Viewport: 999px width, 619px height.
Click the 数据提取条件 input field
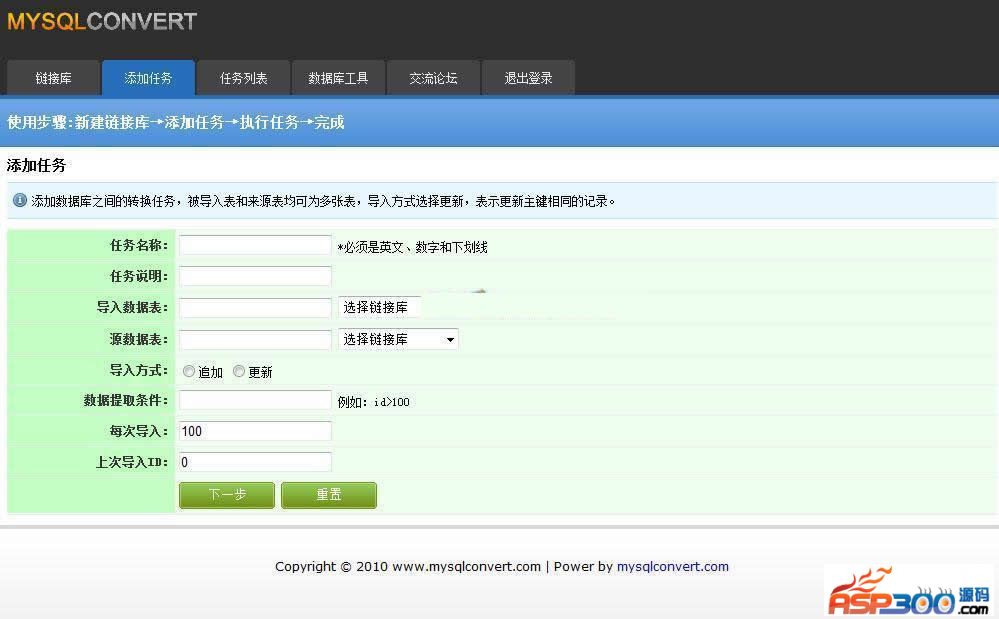[255, 400]
